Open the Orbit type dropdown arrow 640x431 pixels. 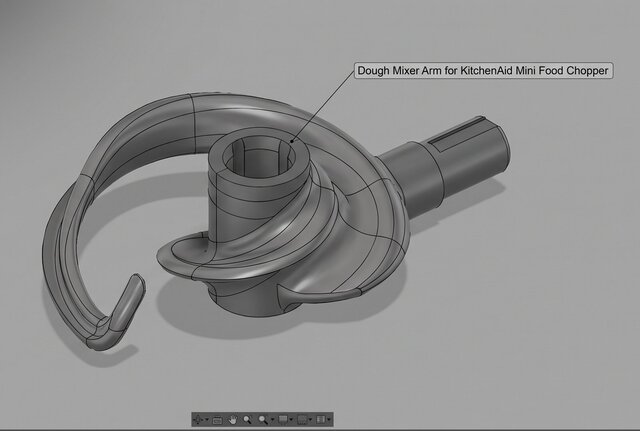pyautogui.click(x=207, y=420)
